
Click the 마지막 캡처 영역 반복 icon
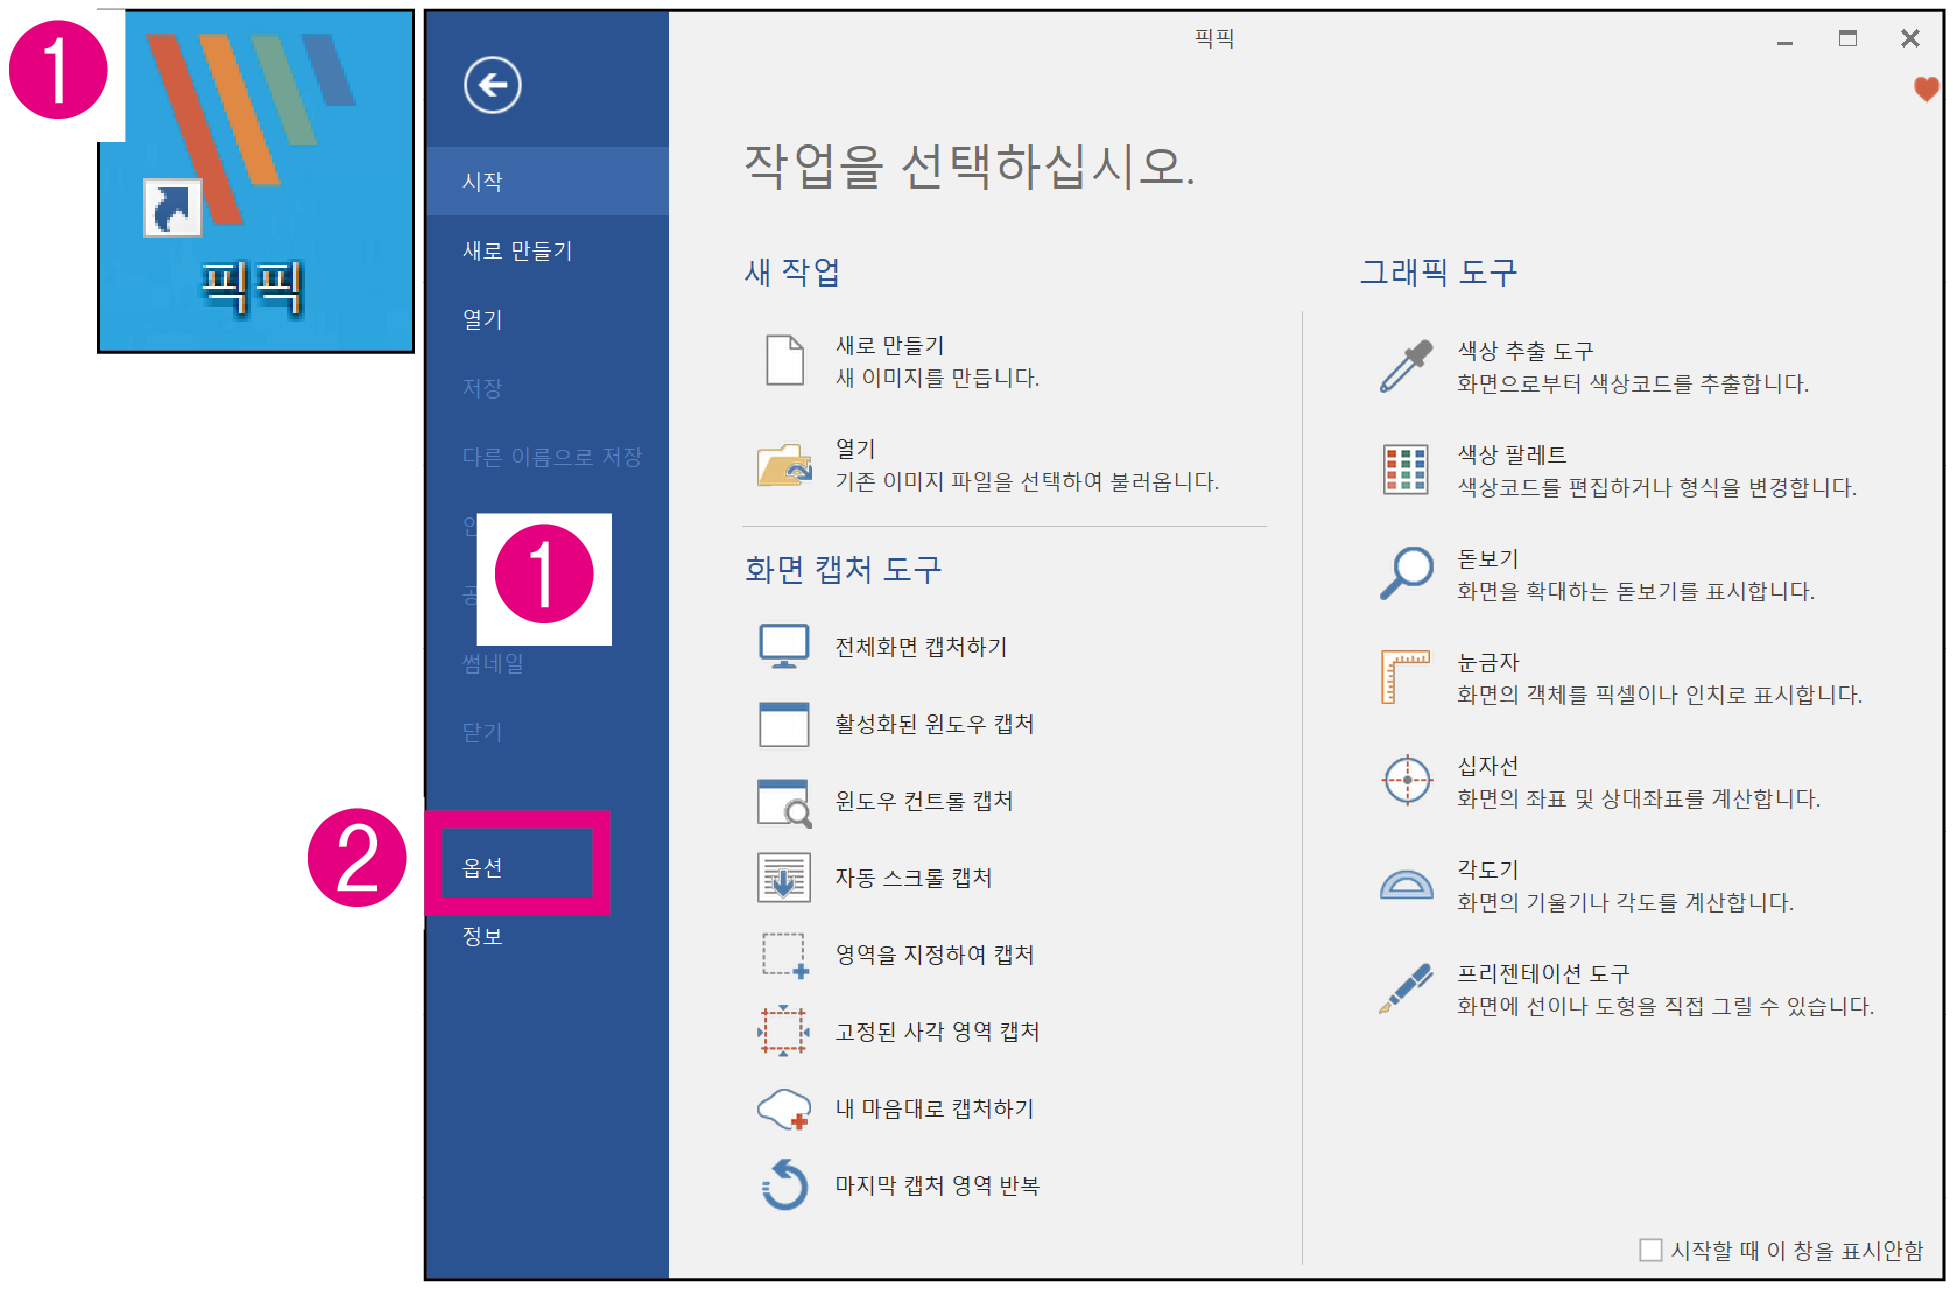coord(784,1185)
